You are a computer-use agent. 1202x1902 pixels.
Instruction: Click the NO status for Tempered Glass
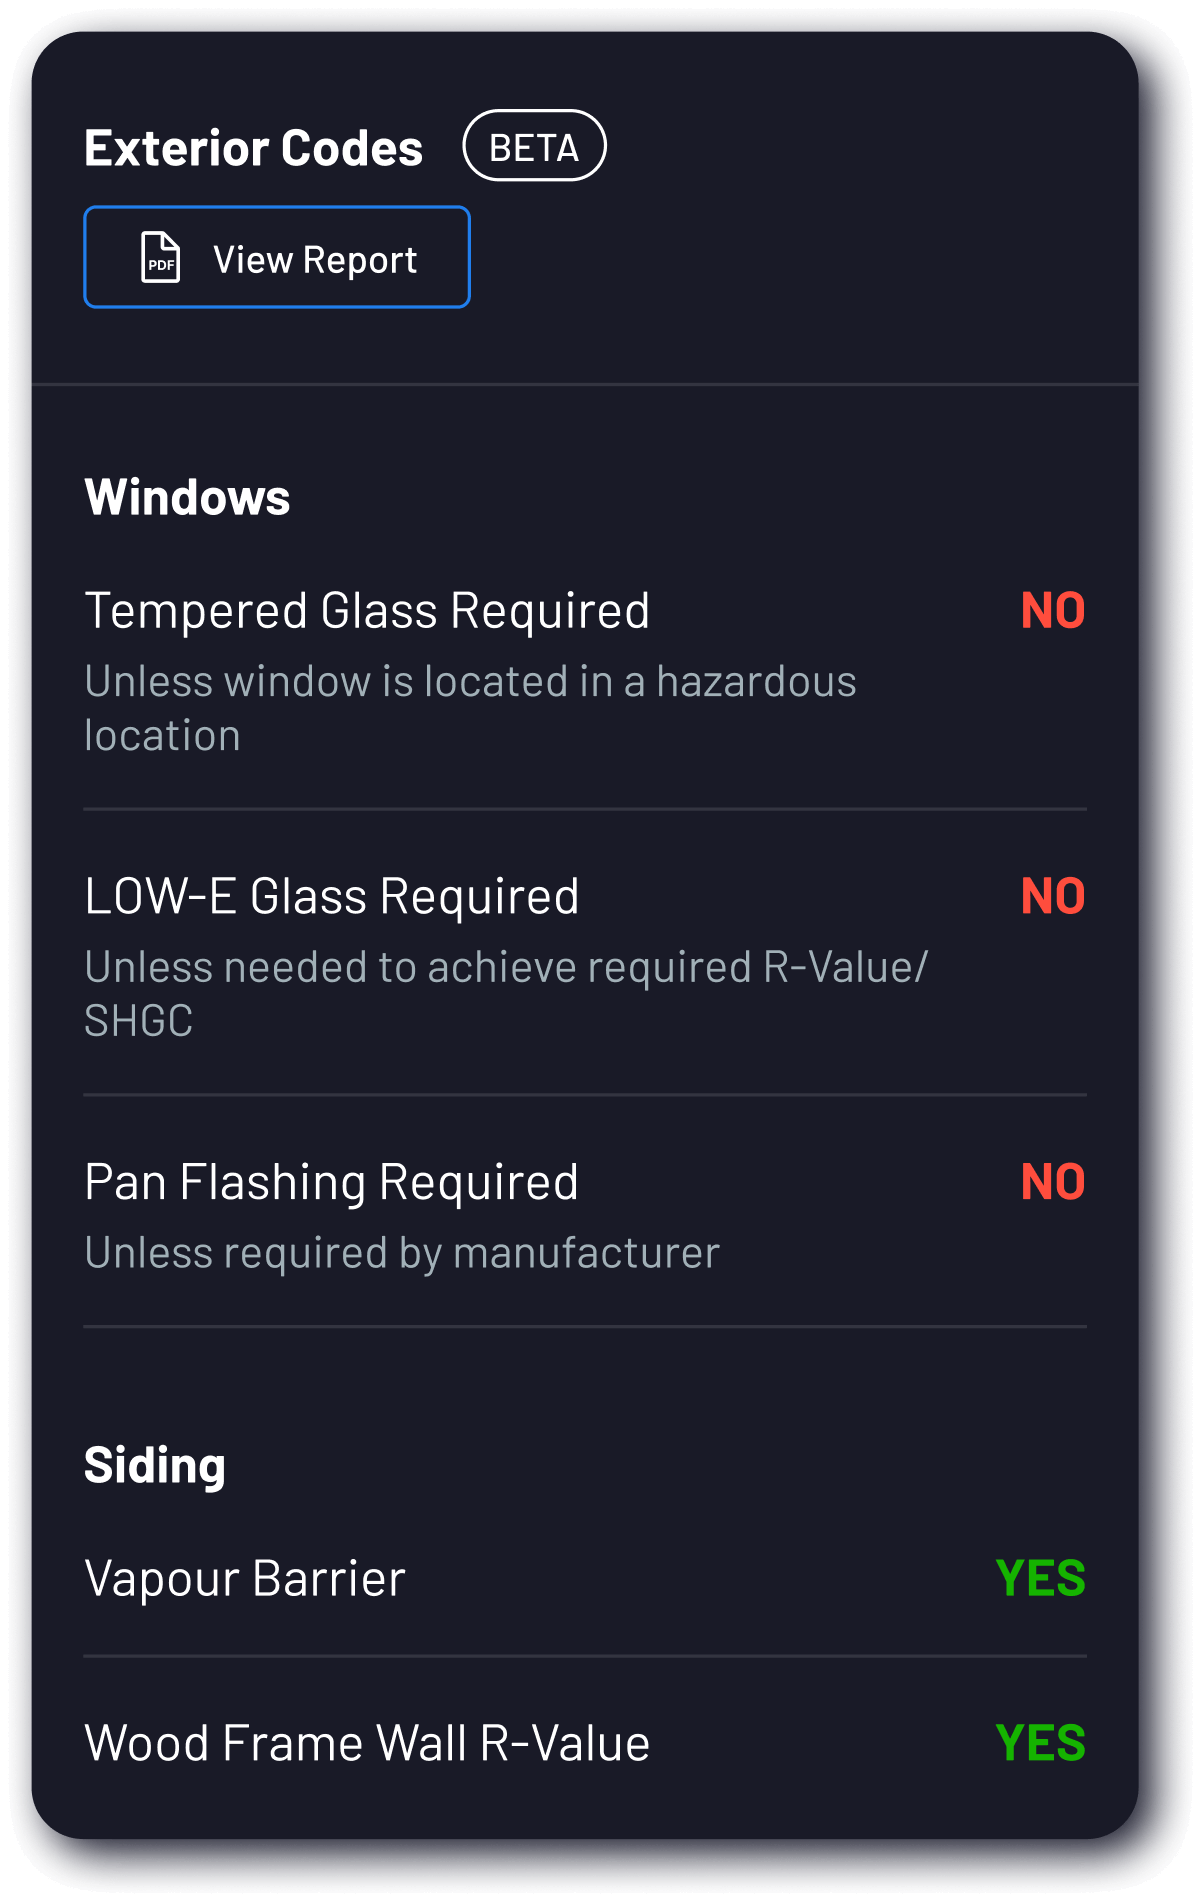point(1052,611)
